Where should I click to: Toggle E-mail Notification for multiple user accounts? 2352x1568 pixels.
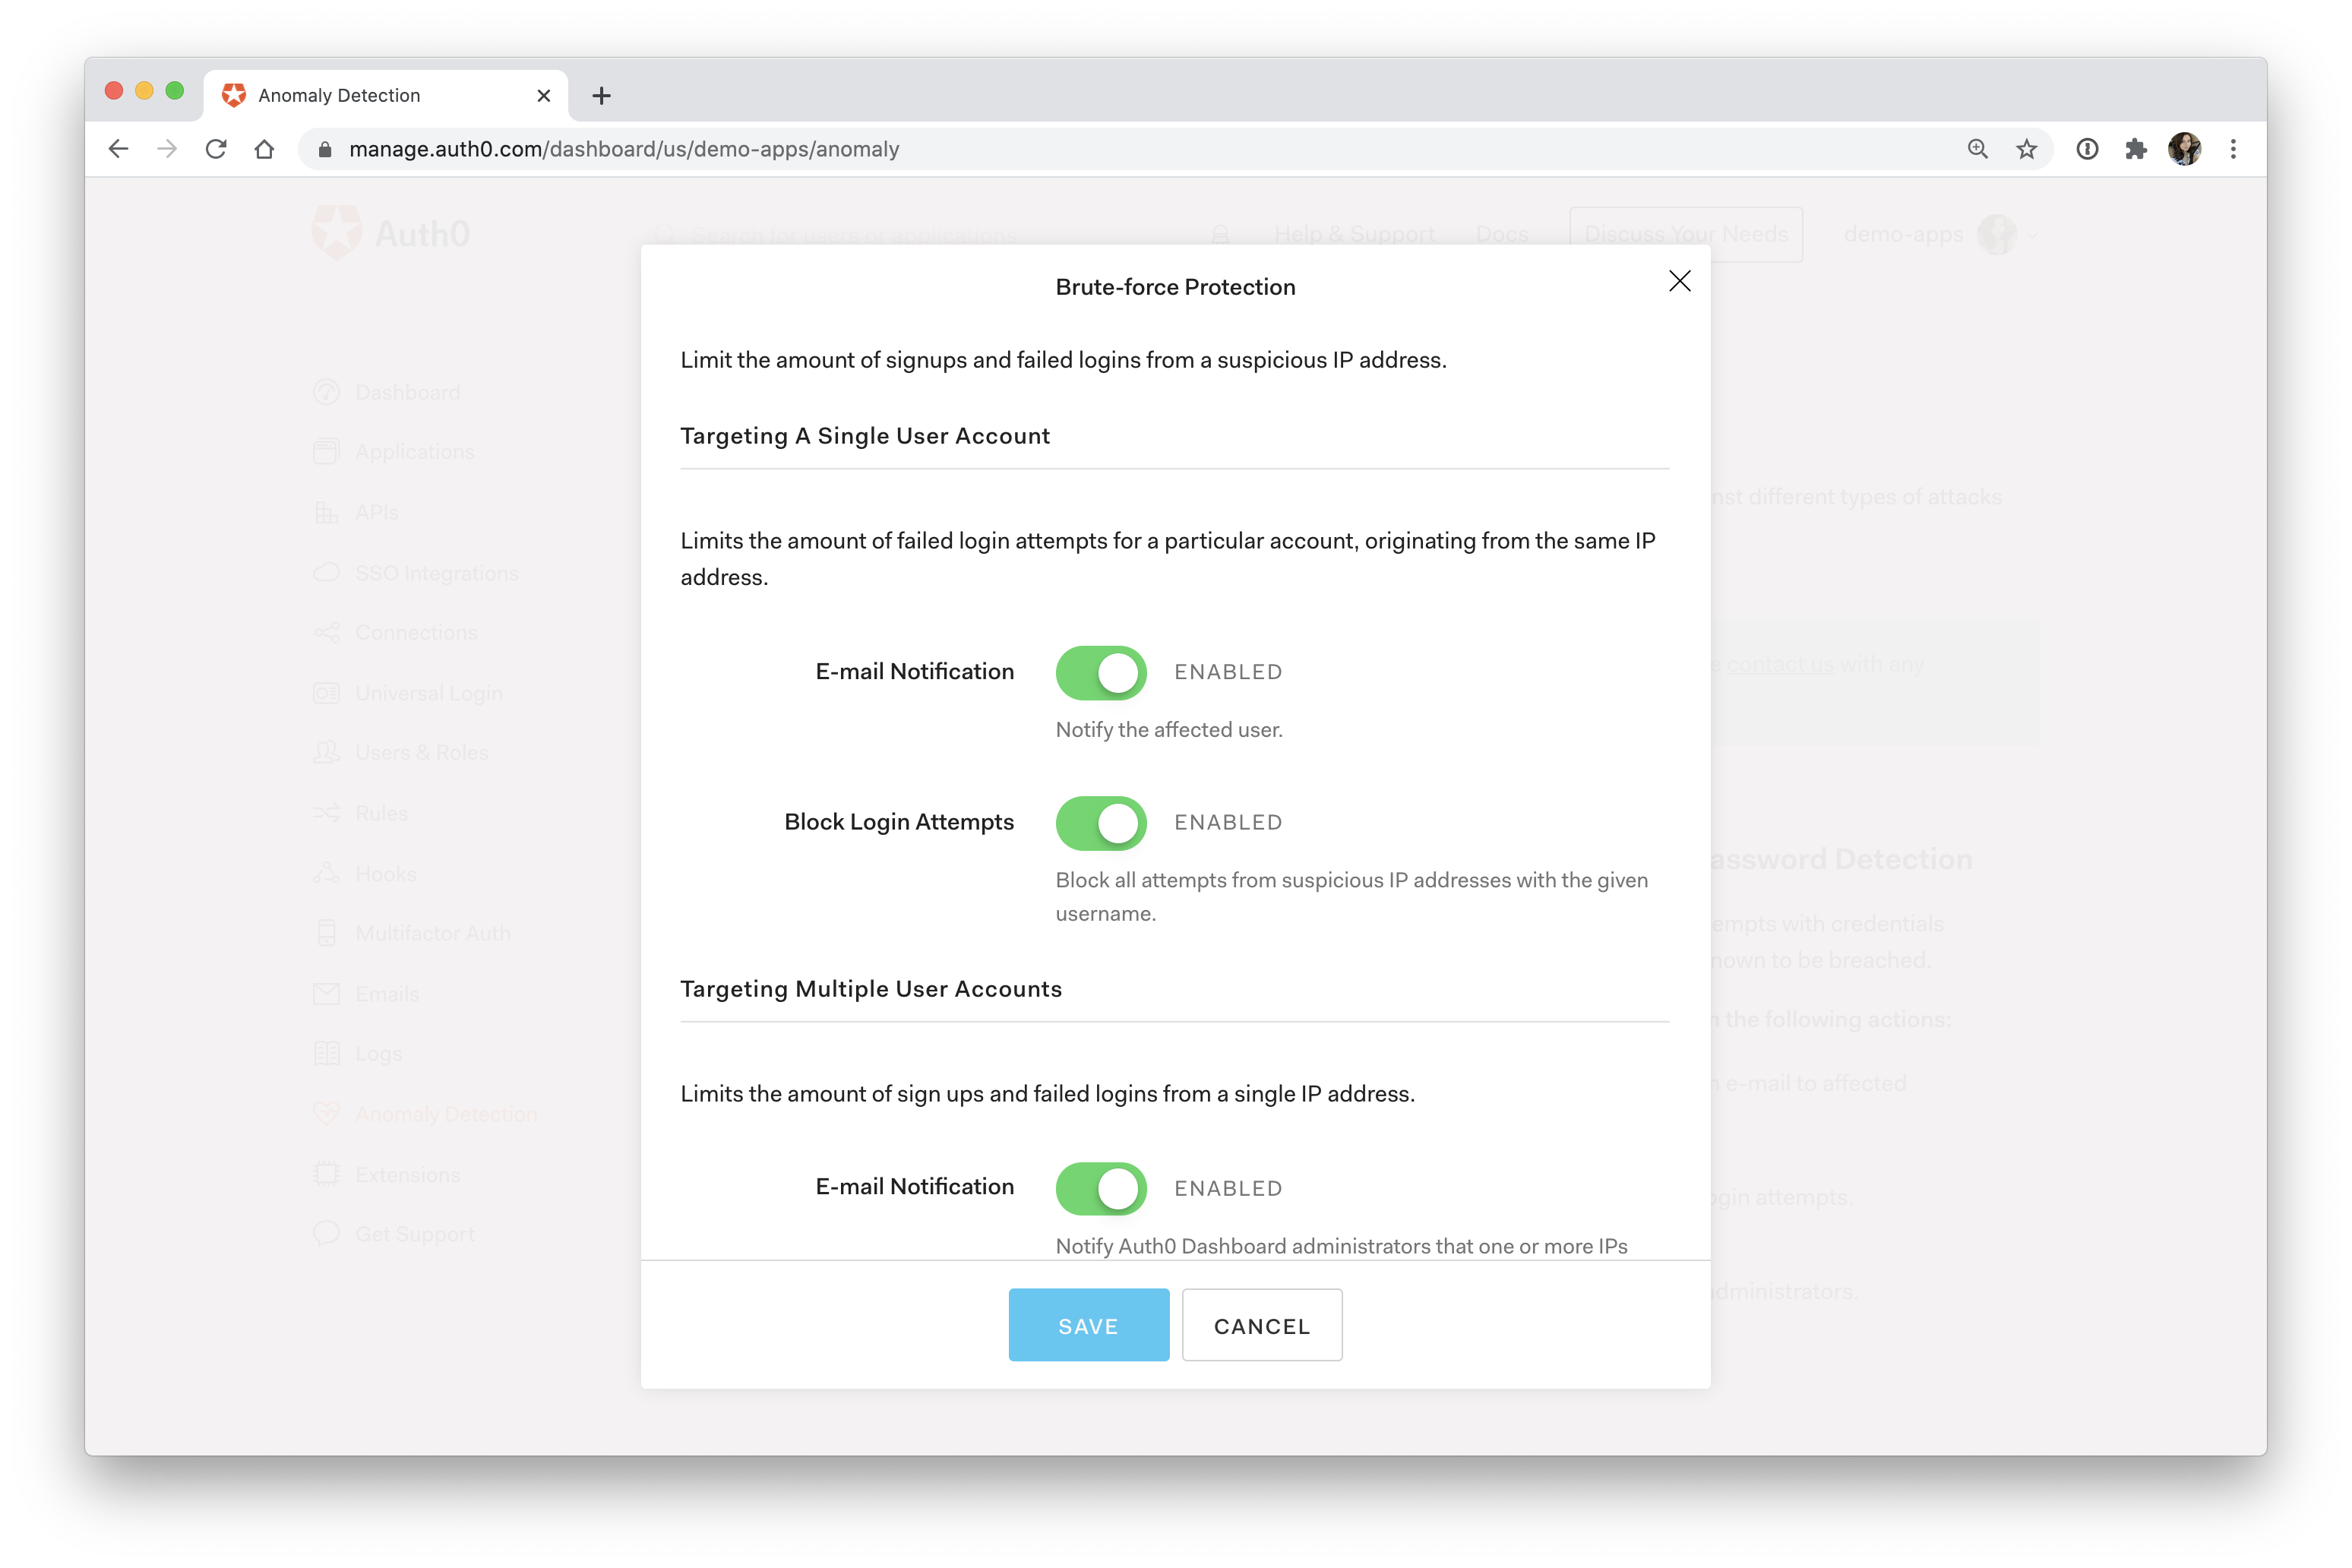(1100, 1188)
